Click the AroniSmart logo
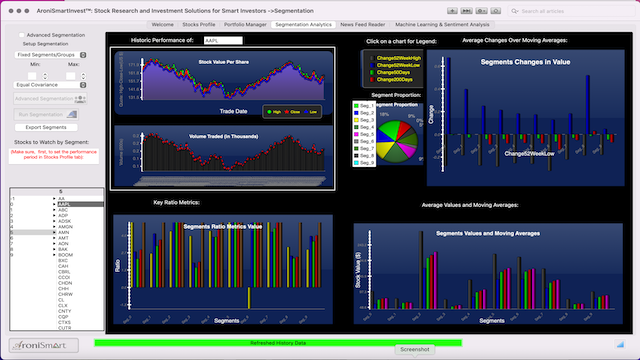640x360 pixels. pos(44,345)
